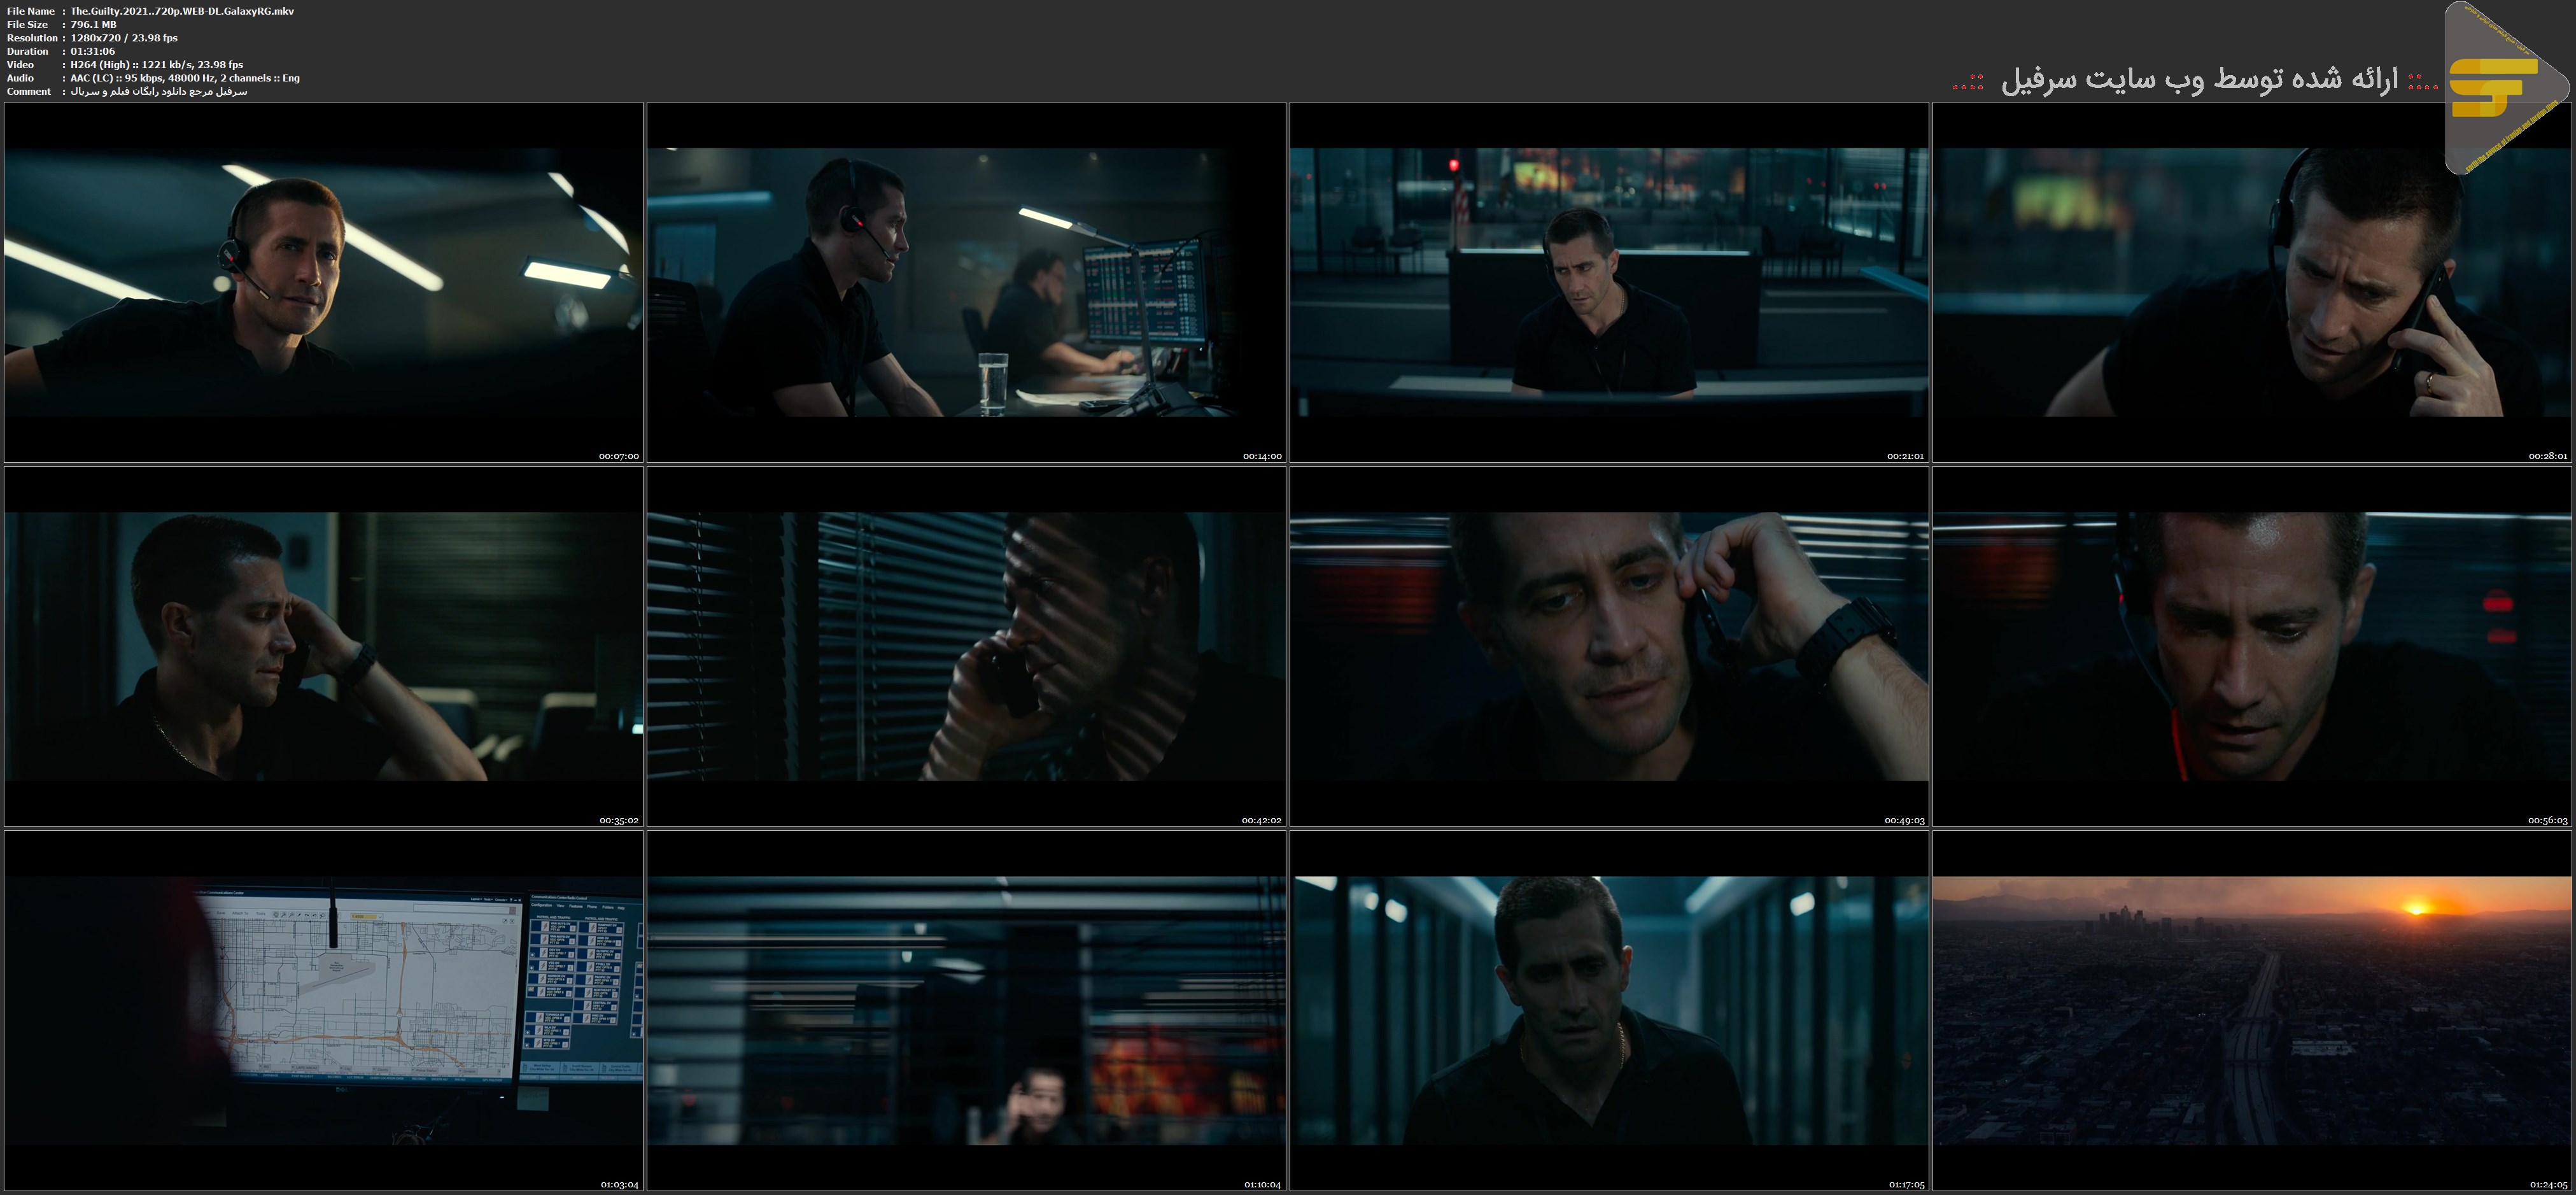Click the blurred frame at 01:10:04
2576x1195 pixels.
966,1010
